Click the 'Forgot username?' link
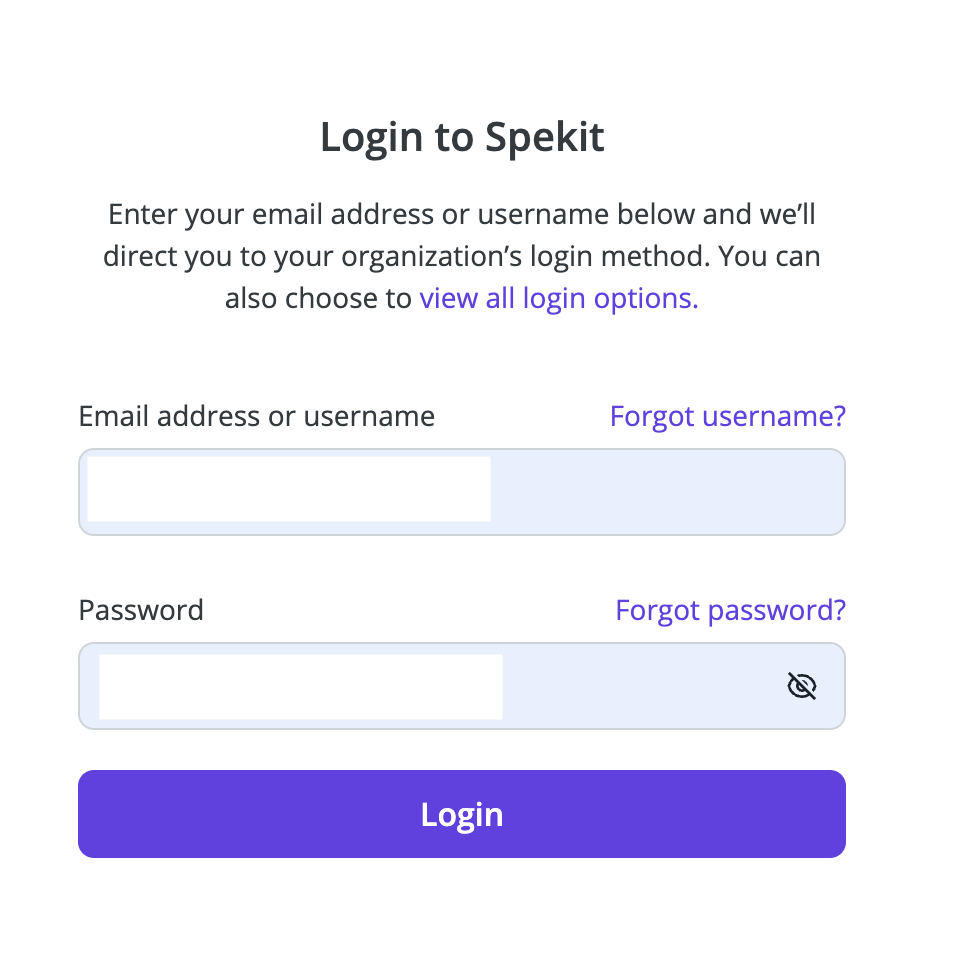This screenshot has height=968, width=974. pyautogui.click(x=727, y=416)
